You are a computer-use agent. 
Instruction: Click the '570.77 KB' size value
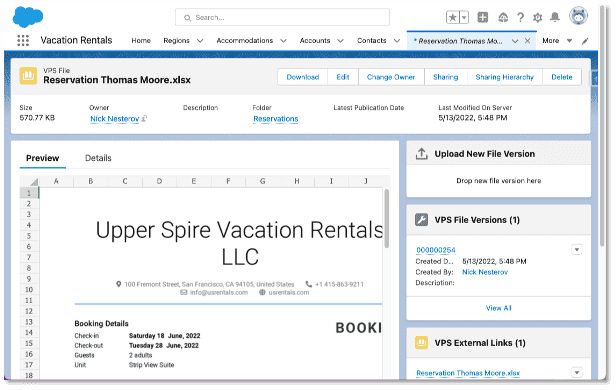click(37, 118)
